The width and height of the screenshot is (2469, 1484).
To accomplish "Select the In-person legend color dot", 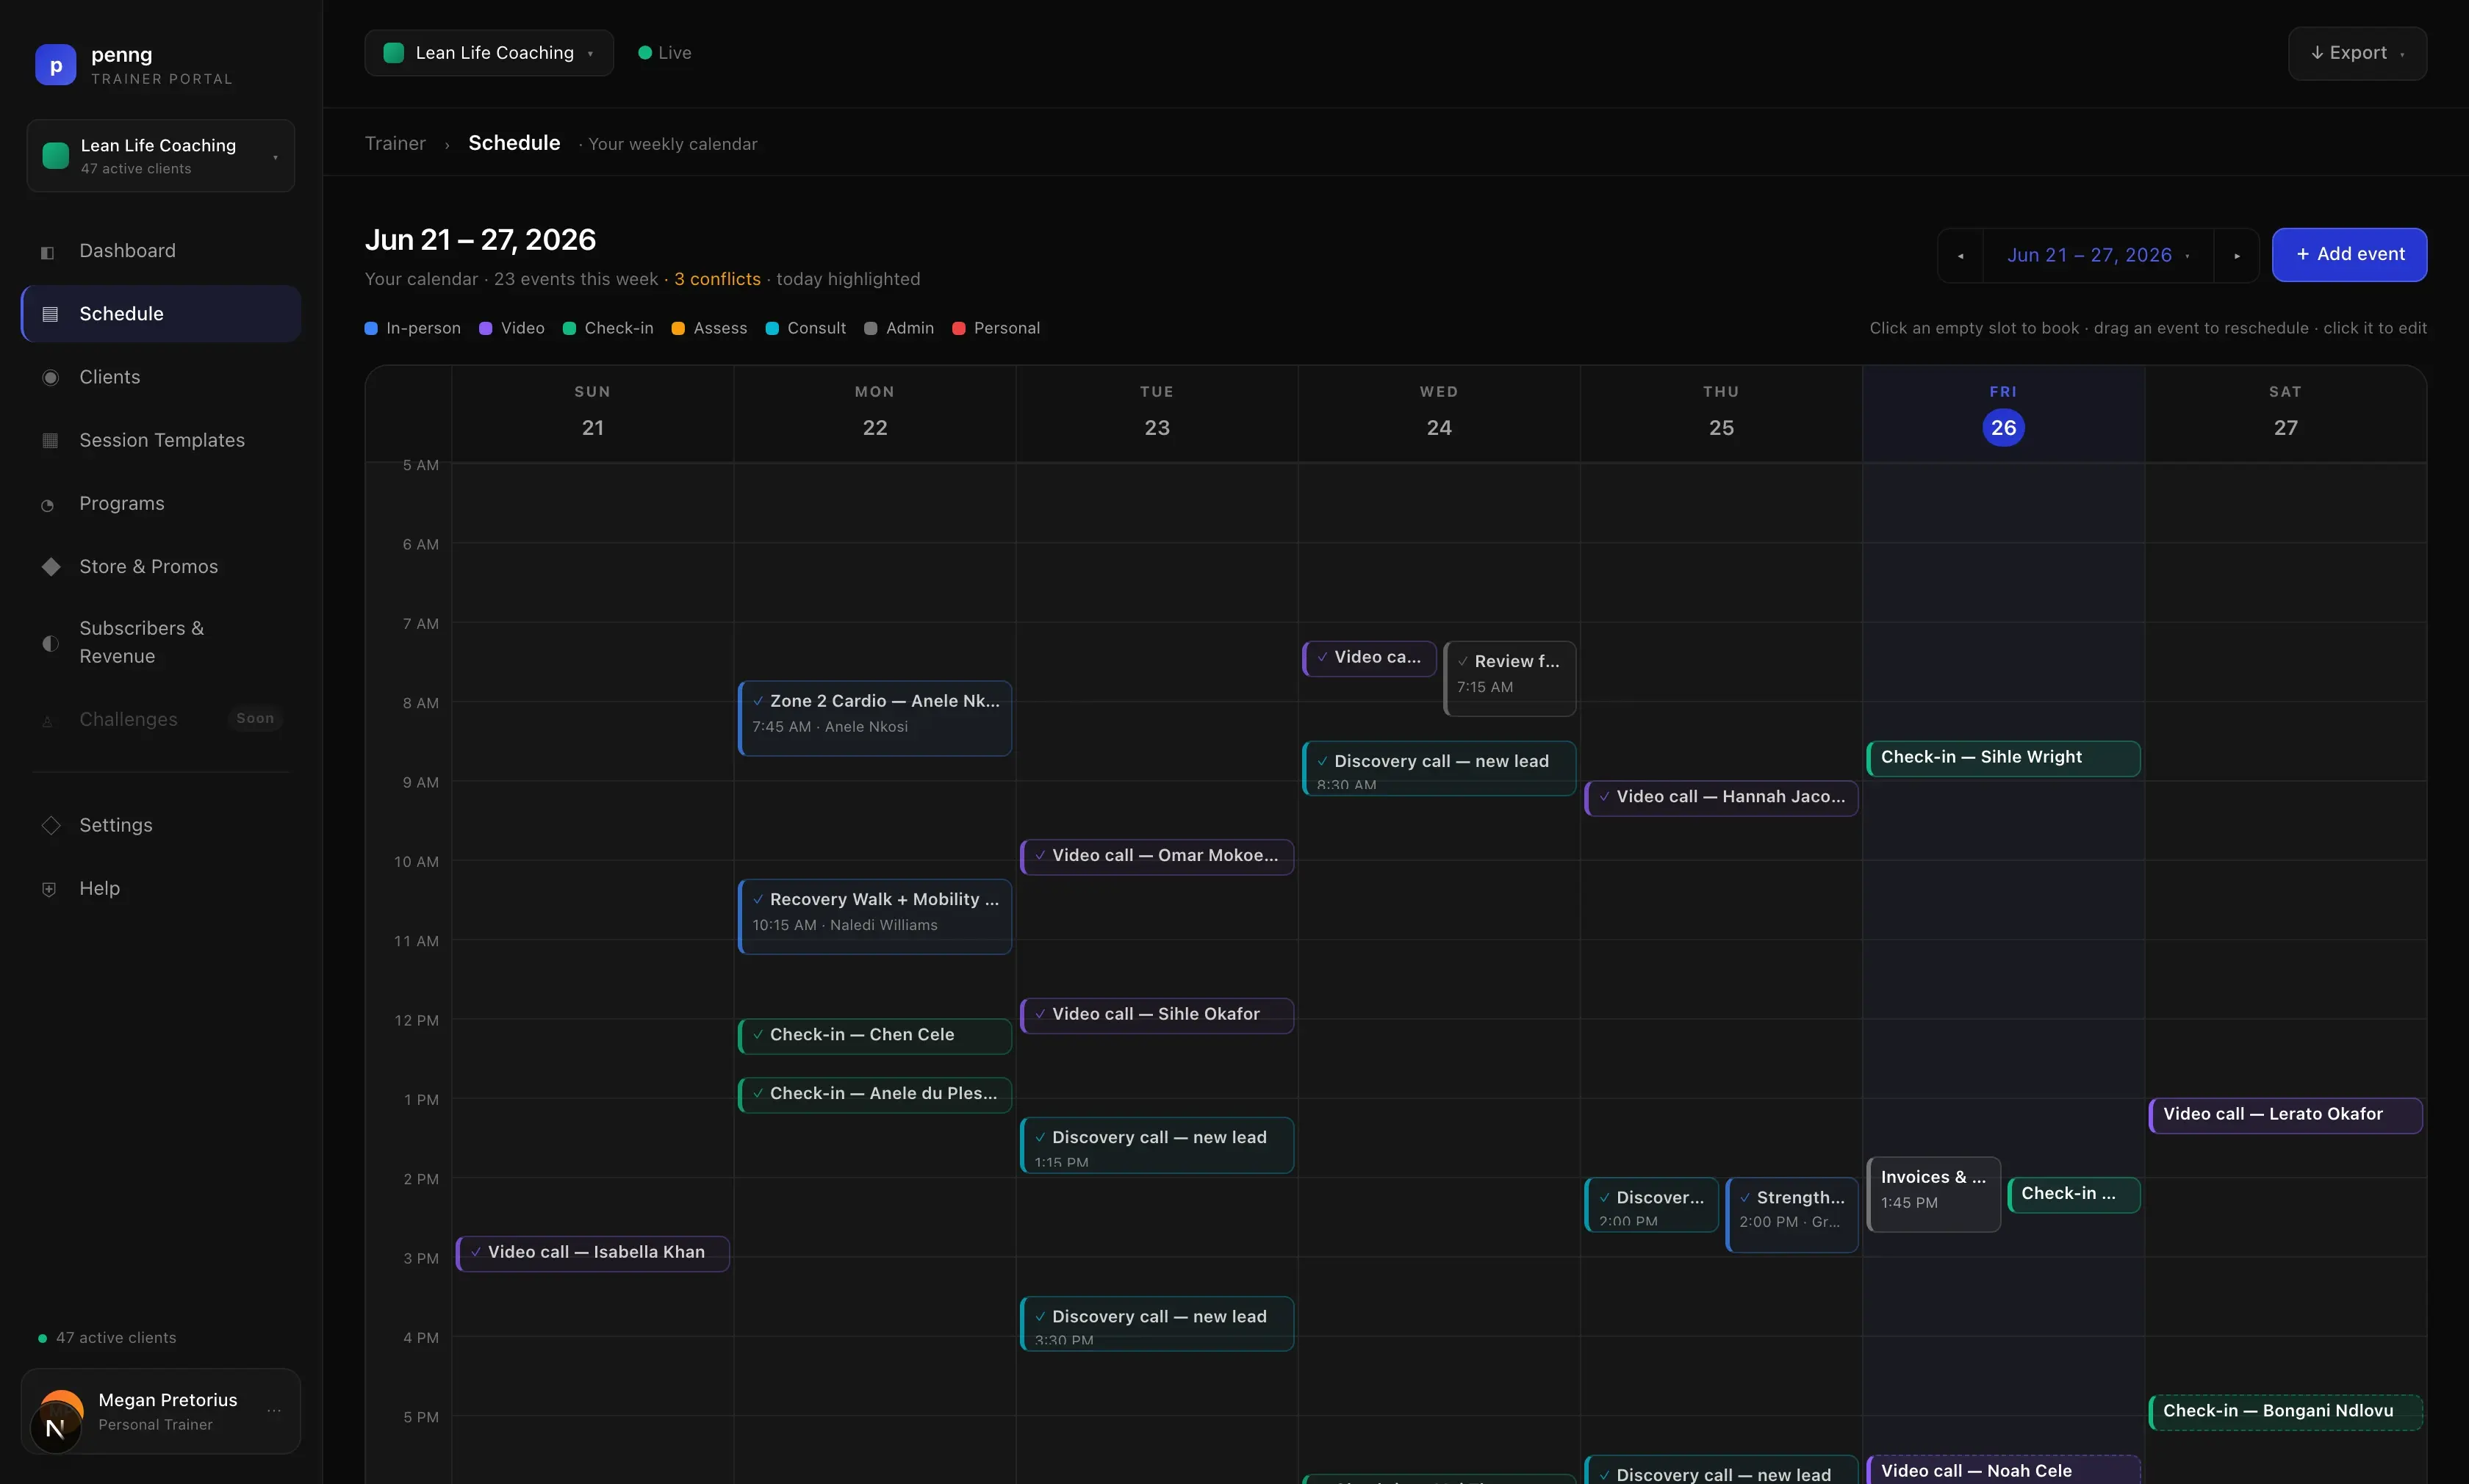I will [371, 328].
